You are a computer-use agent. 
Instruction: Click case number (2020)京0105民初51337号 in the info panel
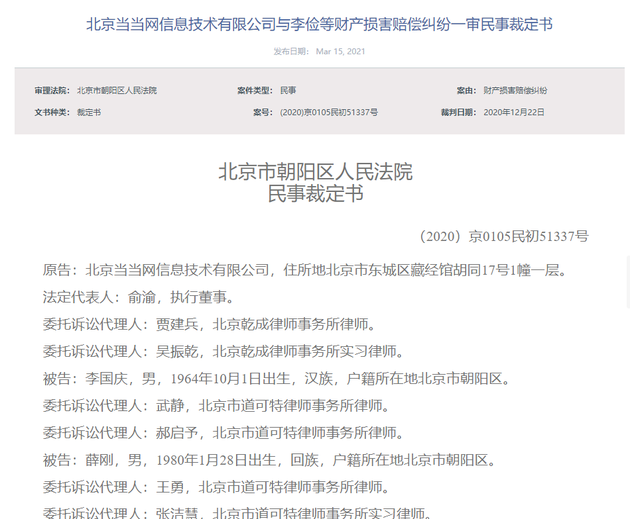329,112
